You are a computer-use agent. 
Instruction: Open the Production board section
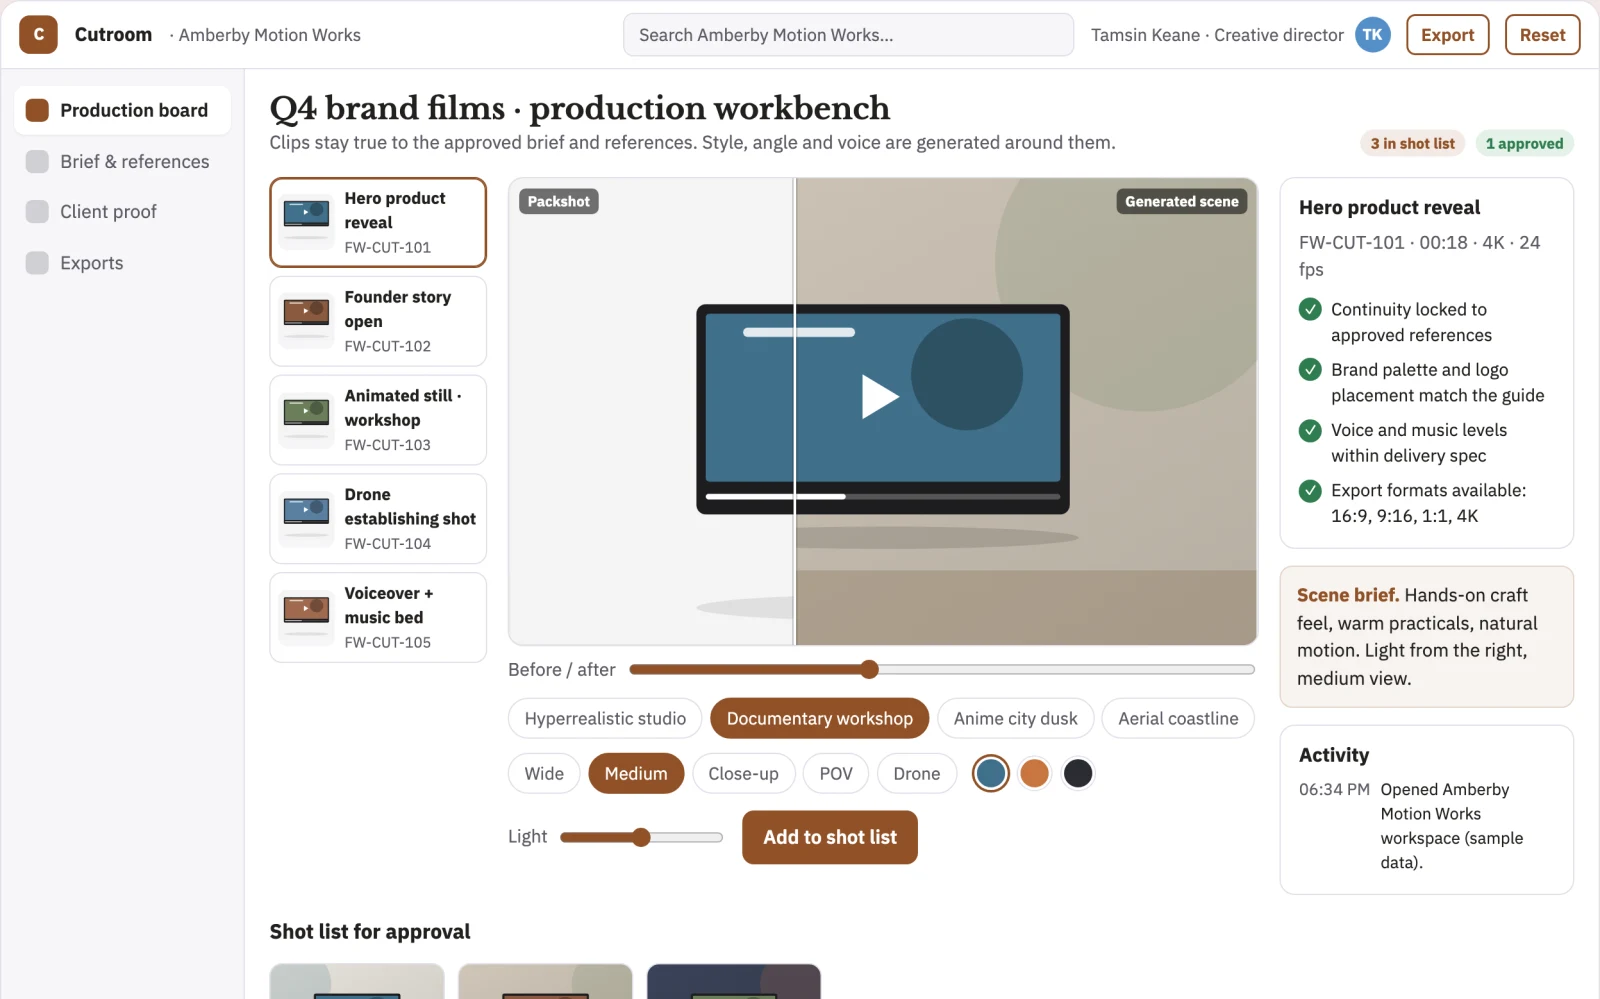click(122, 110)
